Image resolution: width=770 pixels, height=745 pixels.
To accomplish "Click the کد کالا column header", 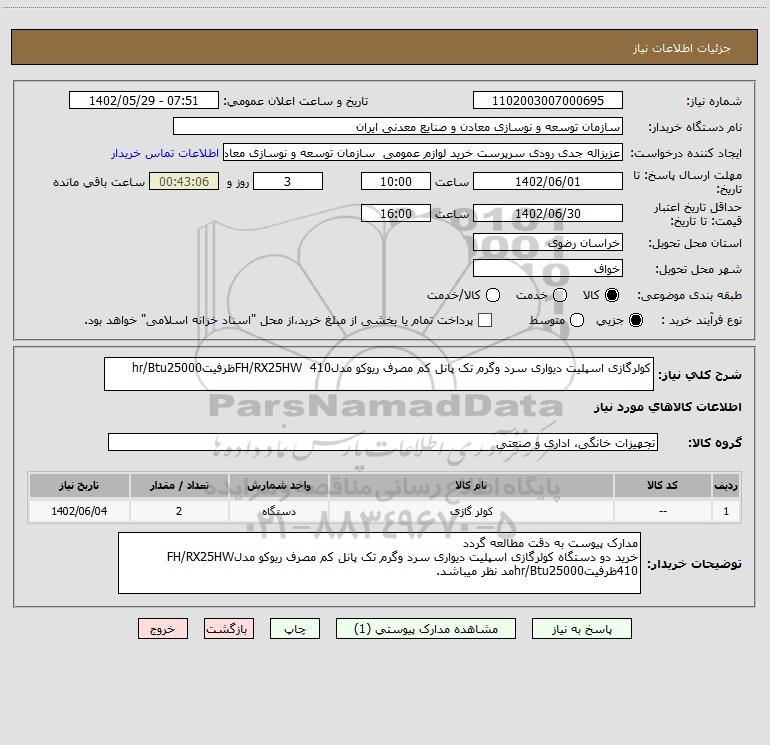I will [662, 485].
